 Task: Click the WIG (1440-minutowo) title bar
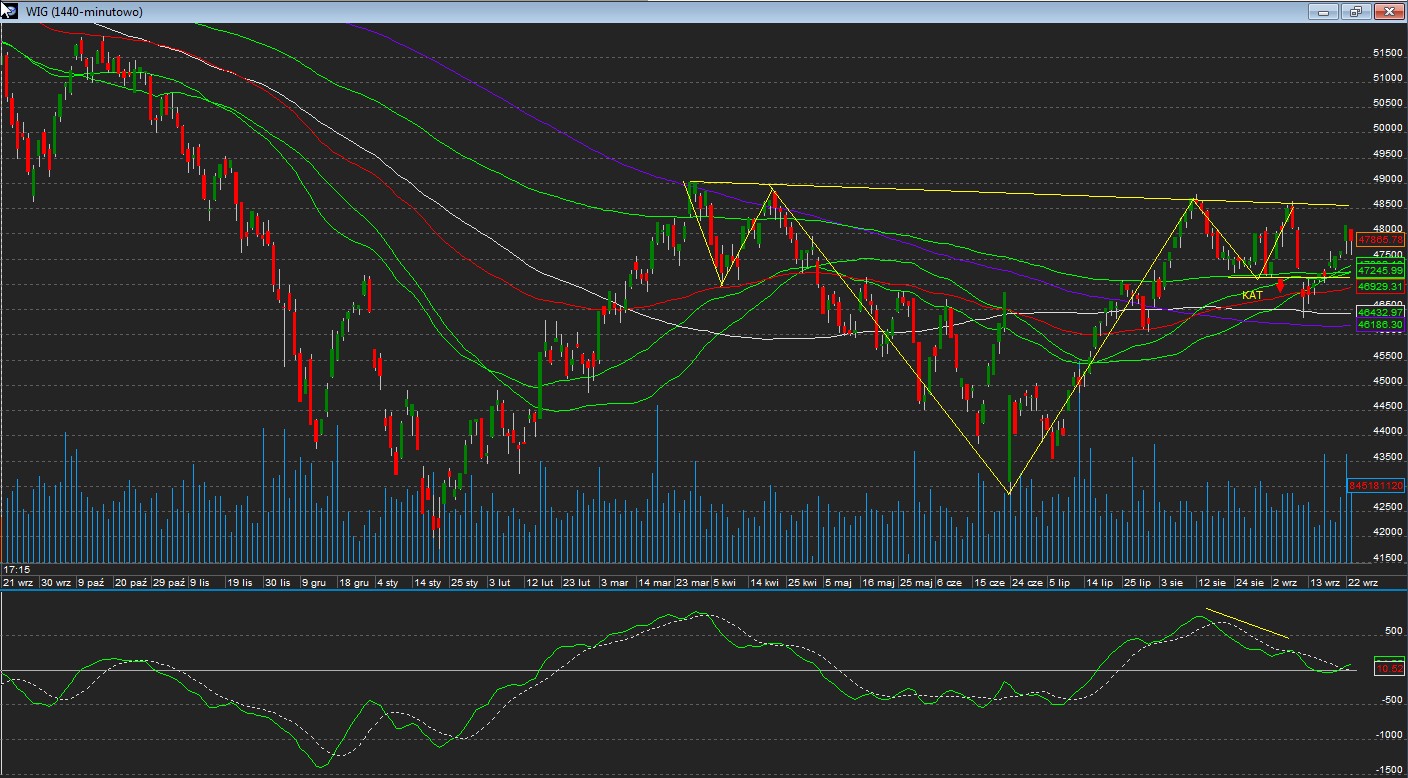[x=600, y=12]
